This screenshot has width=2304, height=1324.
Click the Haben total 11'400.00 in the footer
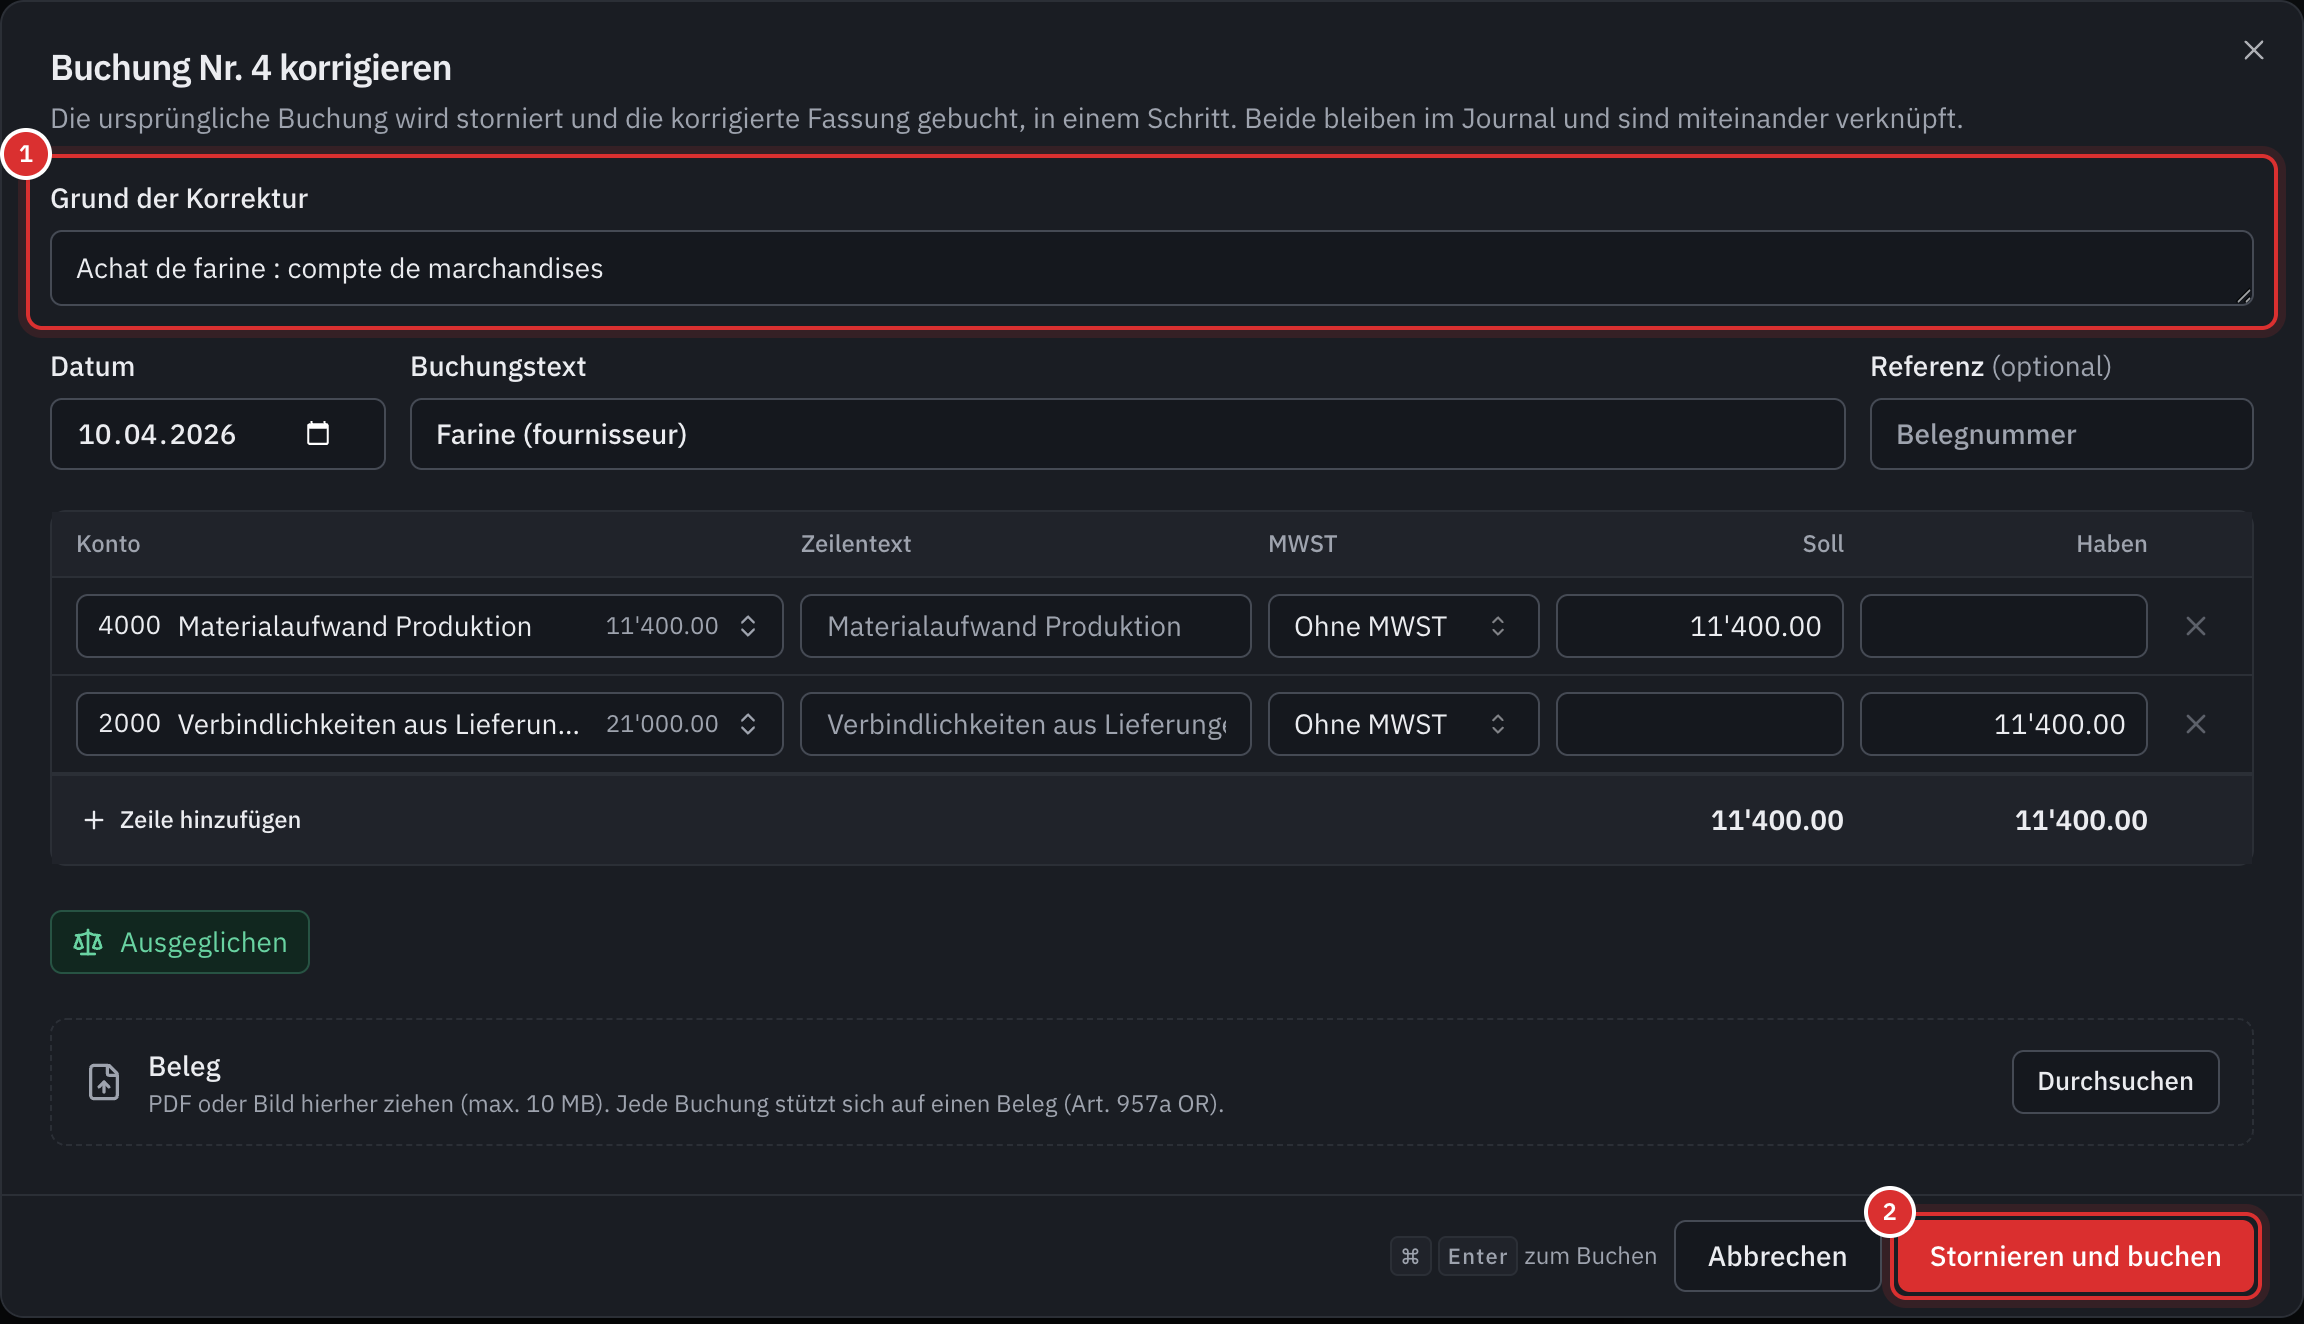pyautogui.click(x=2081, y=820)
